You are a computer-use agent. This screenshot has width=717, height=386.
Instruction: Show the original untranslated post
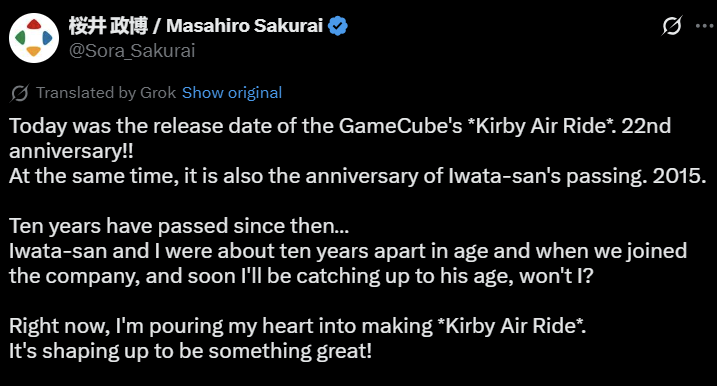232,93
